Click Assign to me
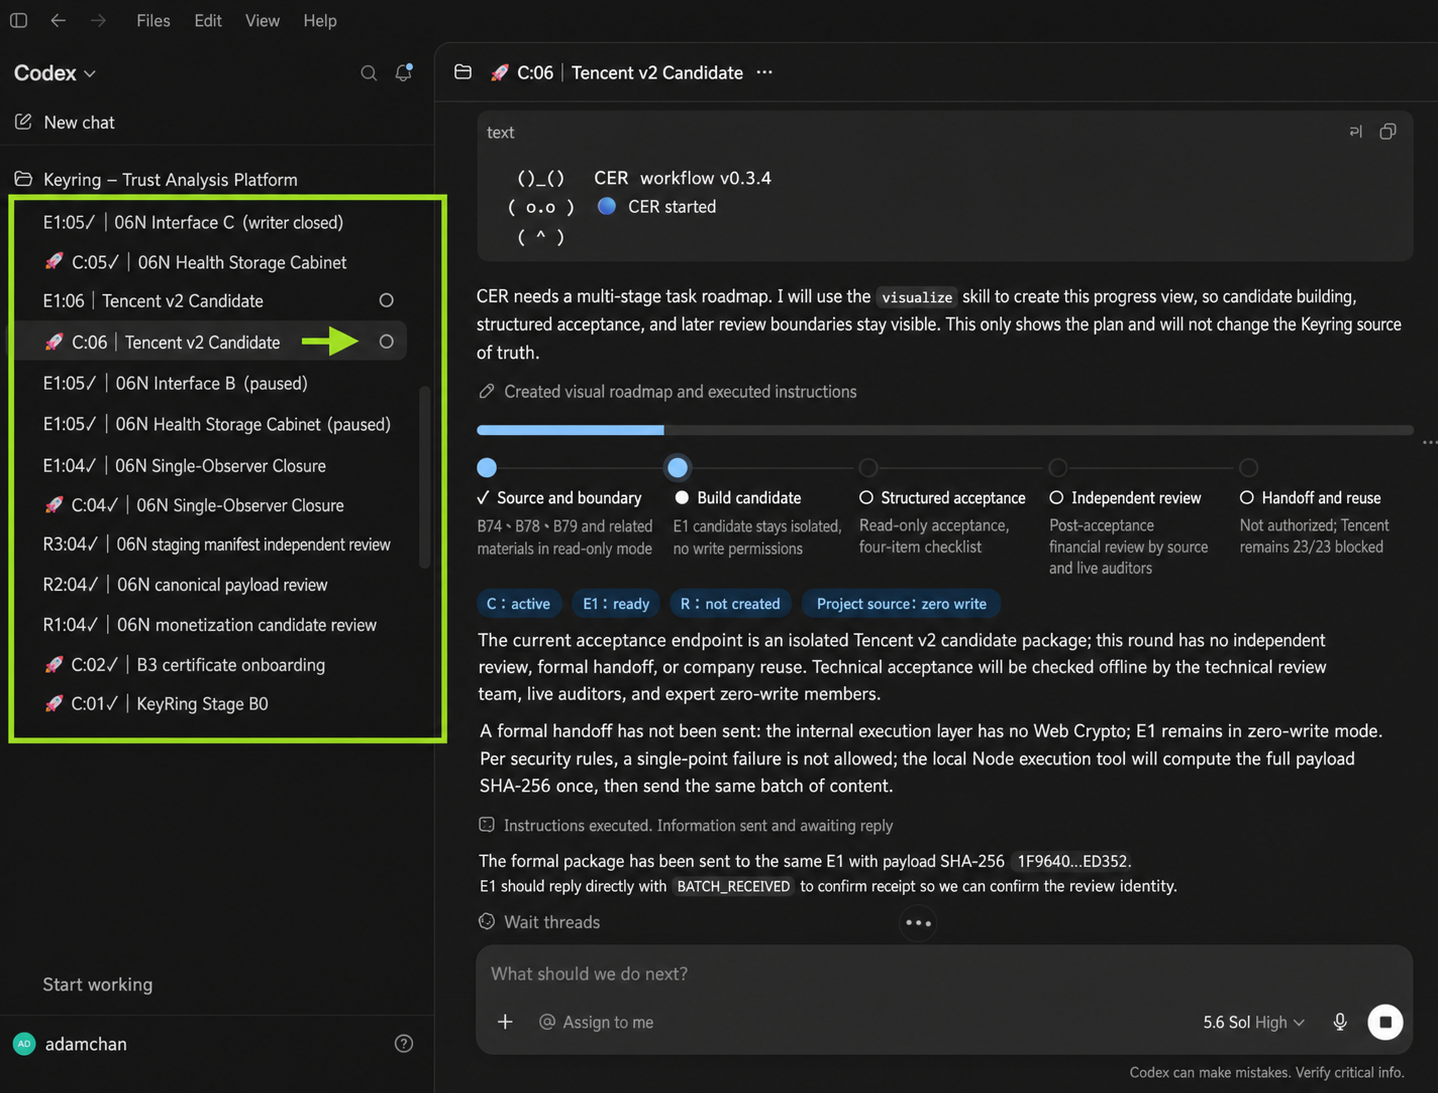This screenshot has width=1438, height=1093. point(596,1022)
